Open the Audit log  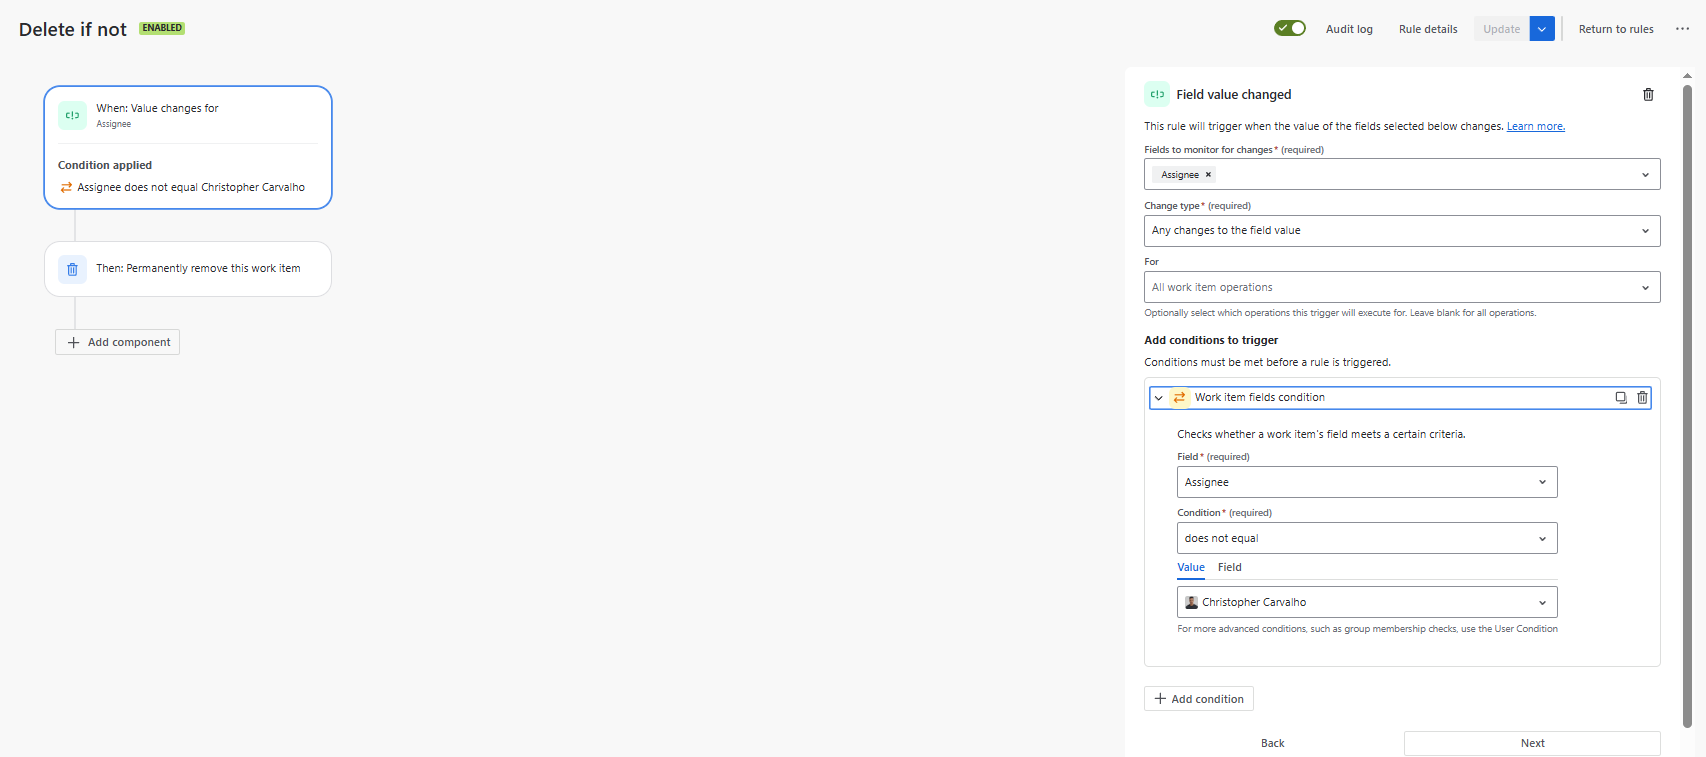tap(1349, 29)
